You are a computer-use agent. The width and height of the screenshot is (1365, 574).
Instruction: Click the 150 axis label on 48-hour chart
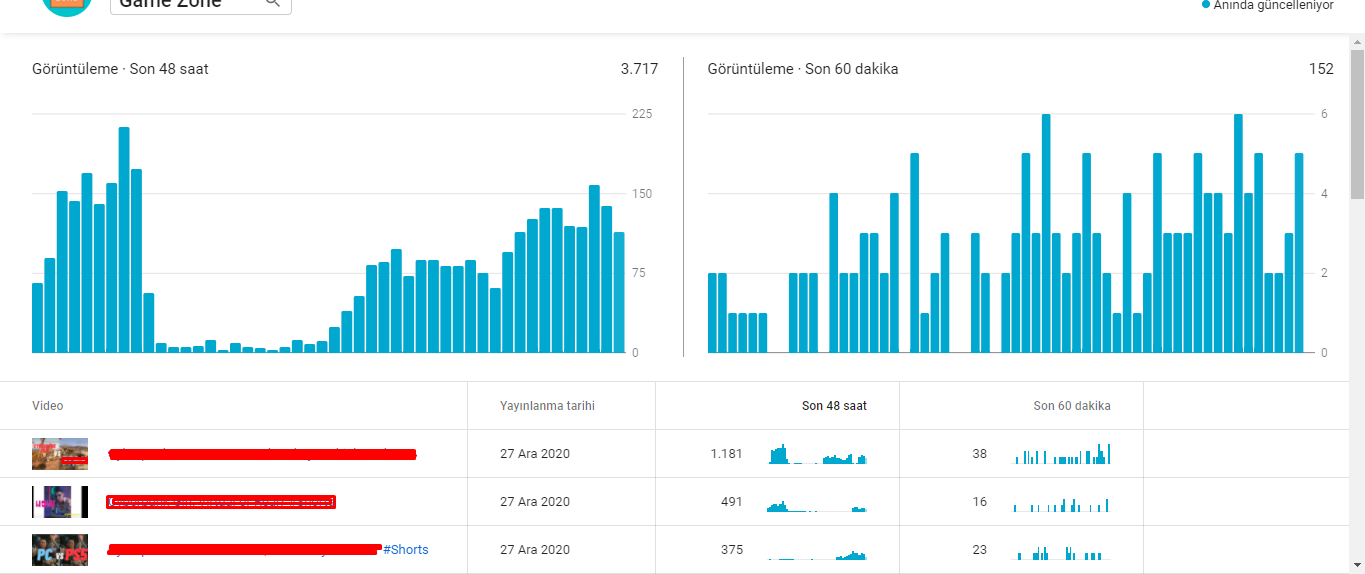tap(642, 193)
